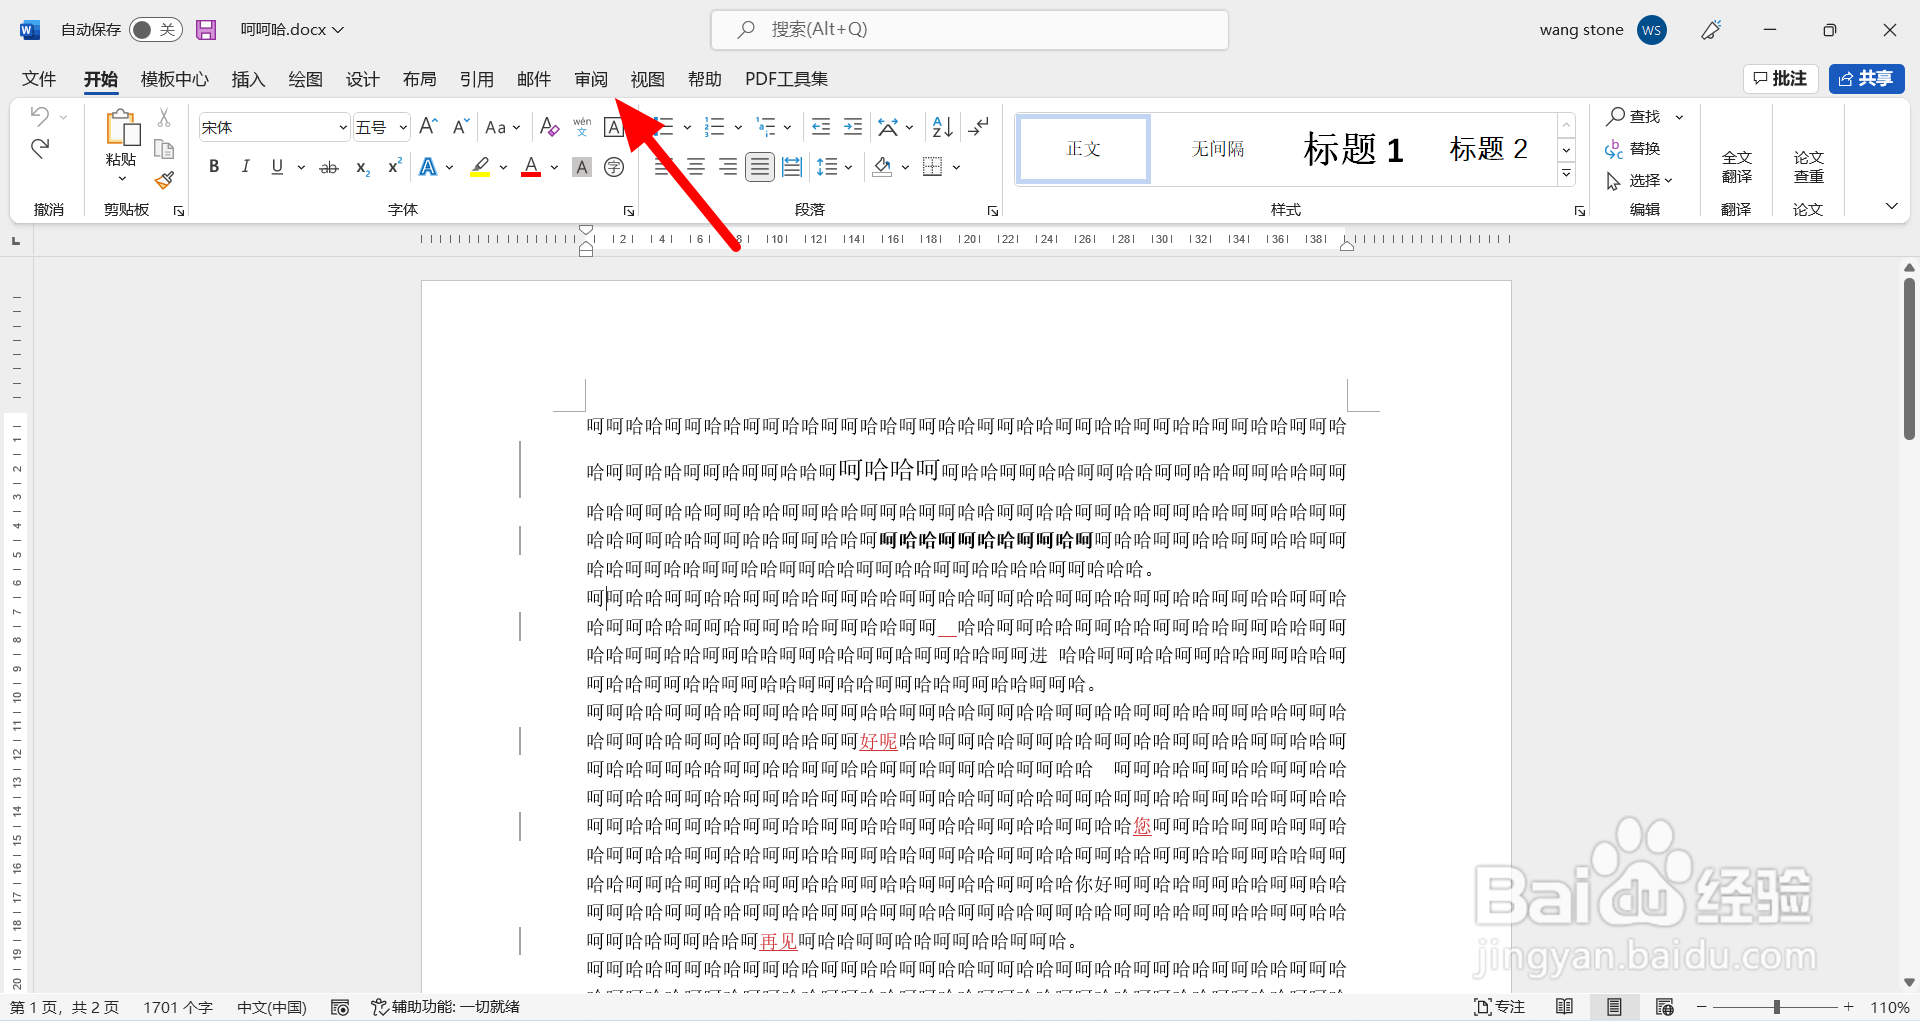
Task: Center-align the paragraph
Action: click(696, 167)
